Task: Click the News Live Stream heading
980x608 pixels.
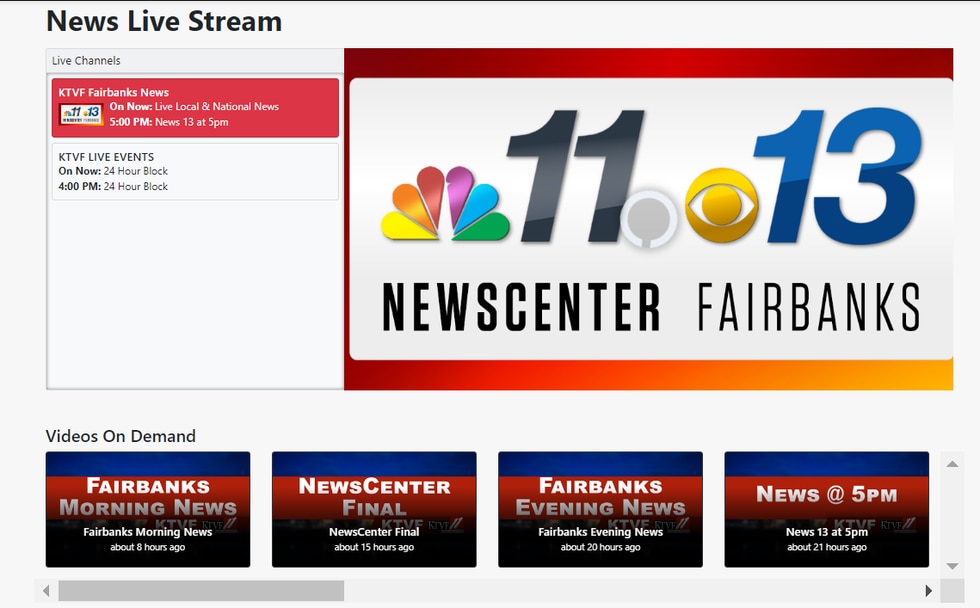Action: pyautogui.click(x=163, y=21)
